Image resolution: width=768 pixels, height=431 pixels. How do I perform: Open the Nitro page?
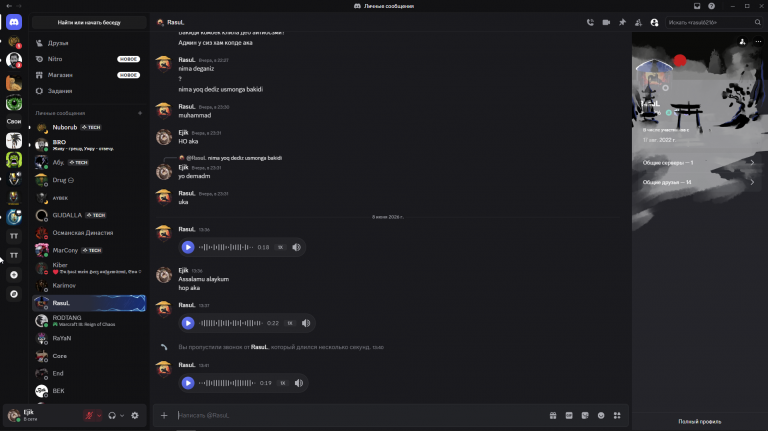click(x=89, y=59)
